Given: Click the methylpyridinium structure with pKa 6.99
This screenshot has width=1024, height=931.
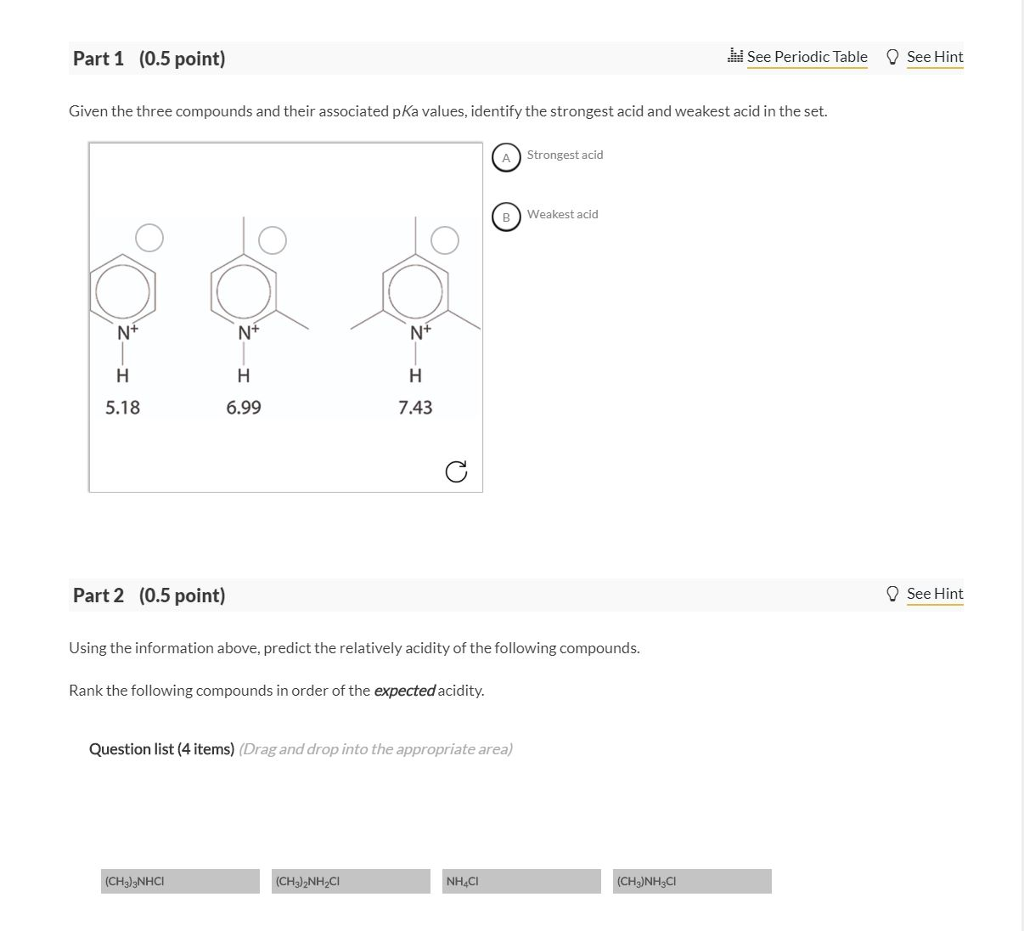Looking at the screenshot, I should tap(244, 290).
